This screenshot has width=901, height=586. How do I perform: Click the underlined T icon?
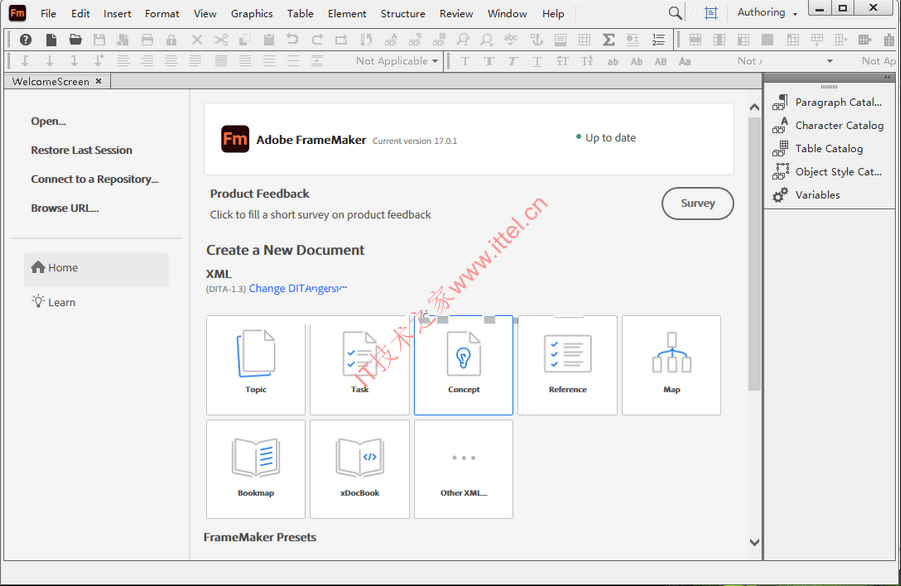(537, 61)
